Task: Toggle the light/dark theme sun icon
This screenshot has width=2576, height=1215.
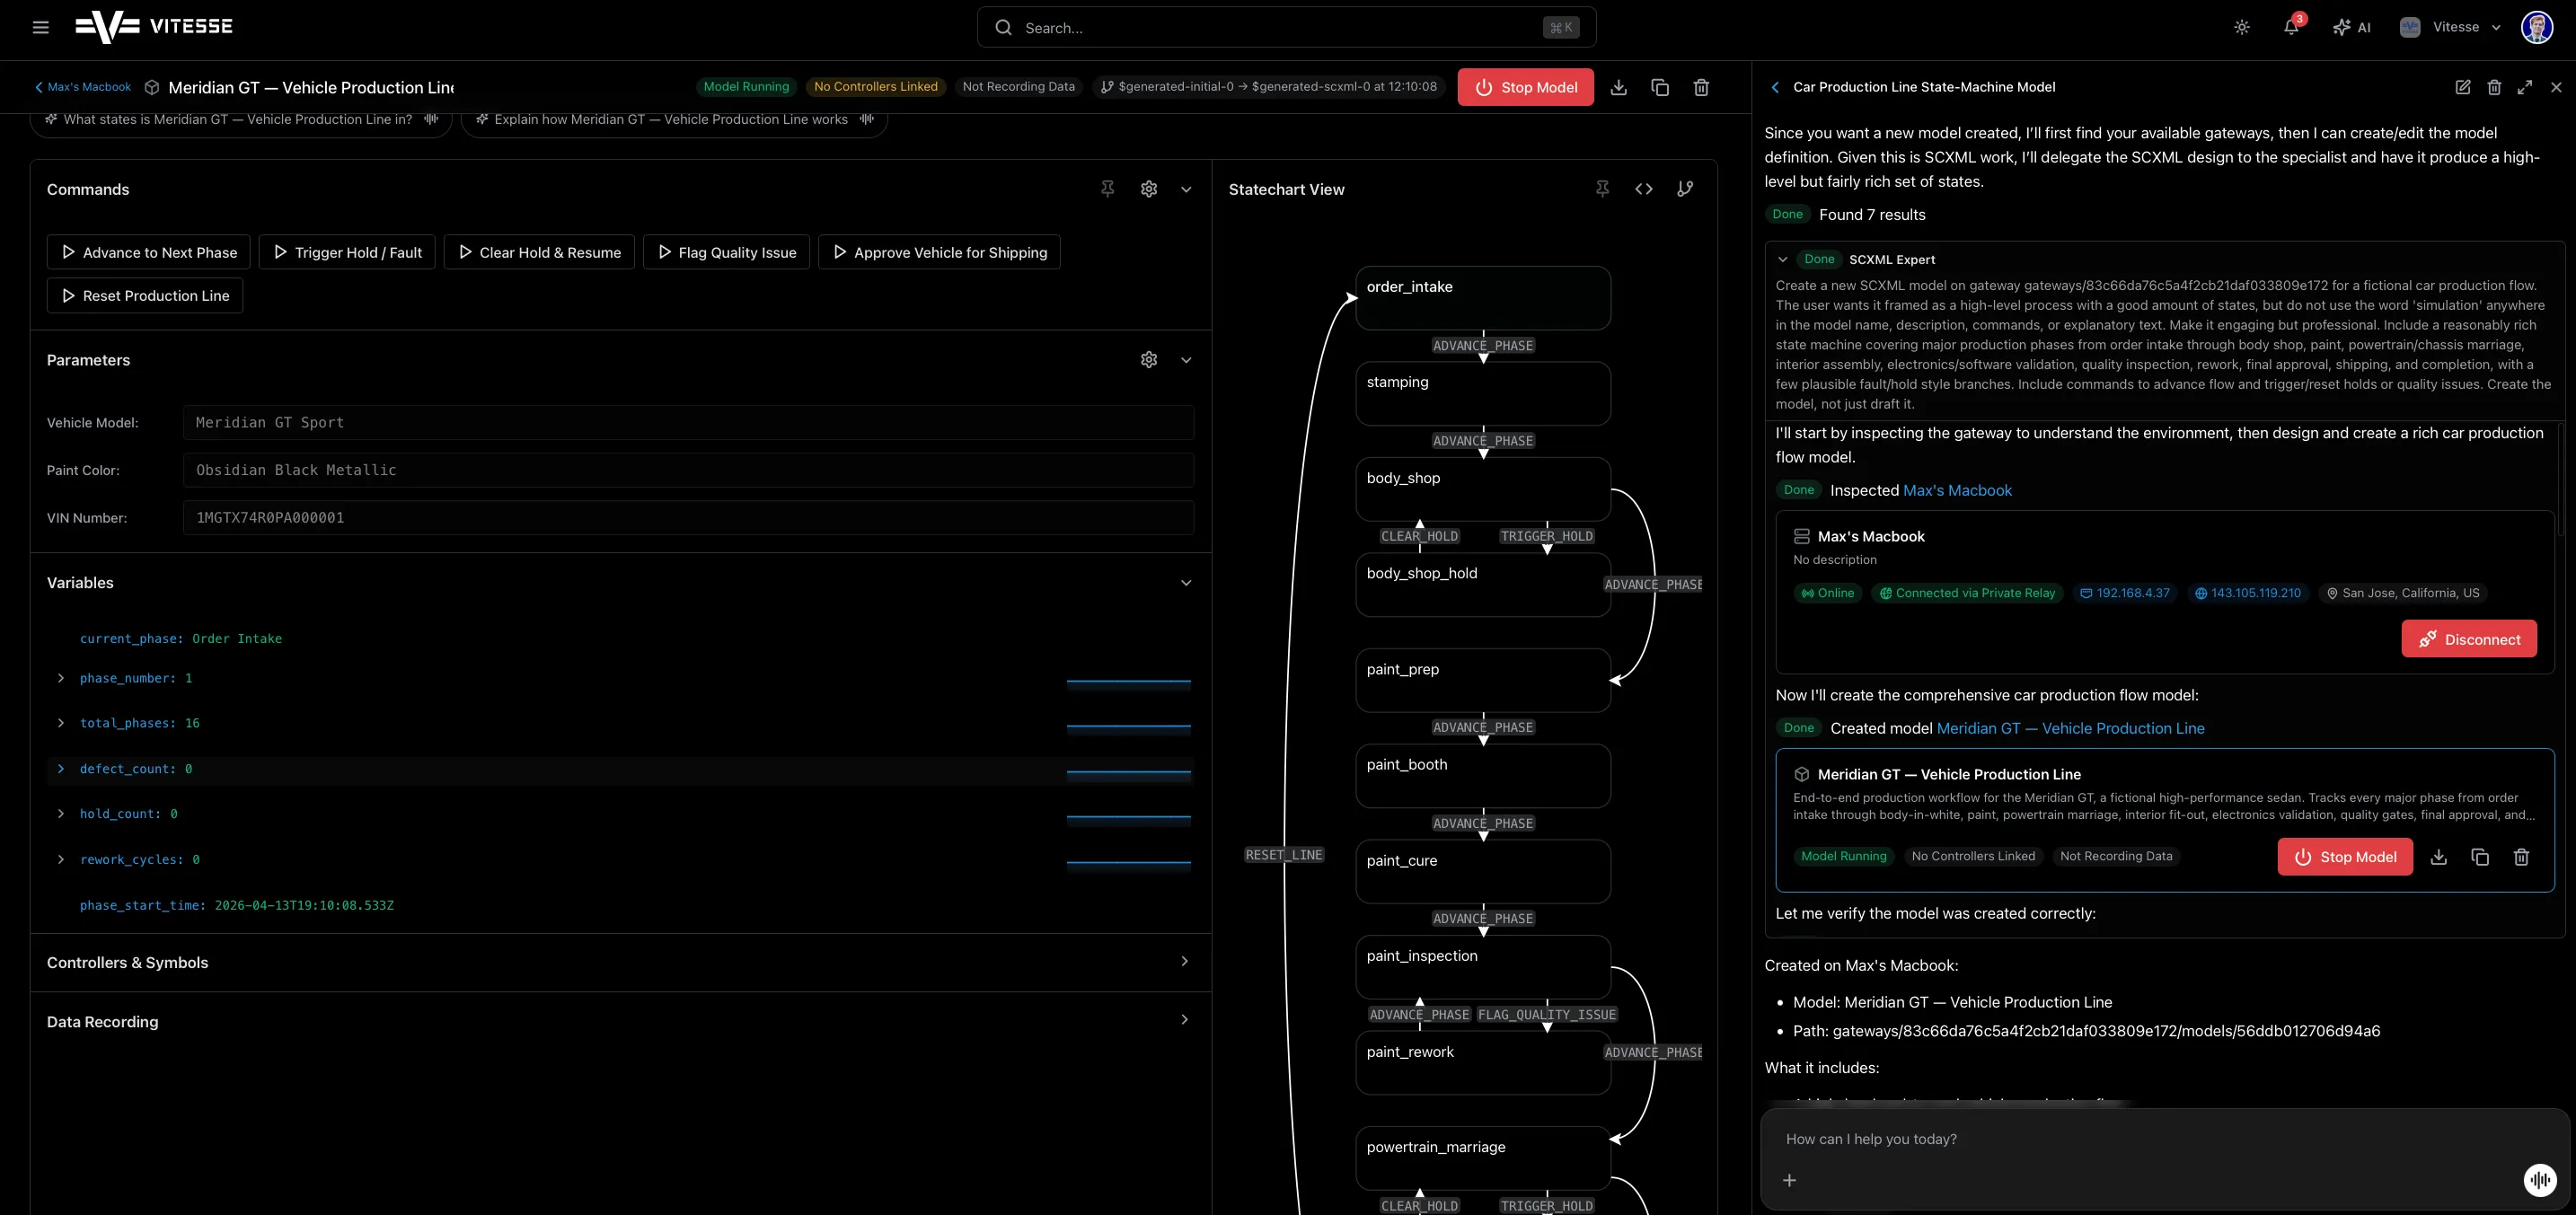Action: (2242, 27)
